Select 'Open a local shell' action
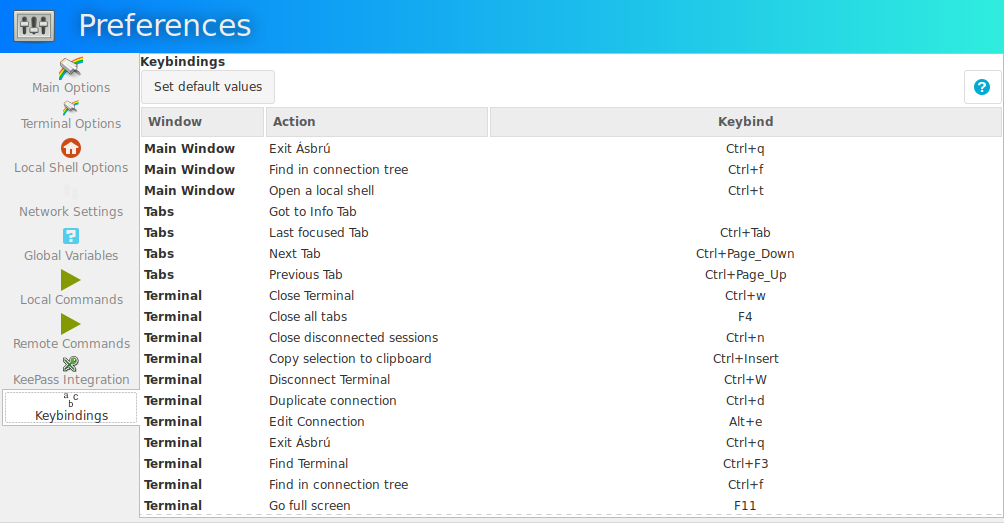This screenshot has height=523, width=1004. tap(321, 191)
